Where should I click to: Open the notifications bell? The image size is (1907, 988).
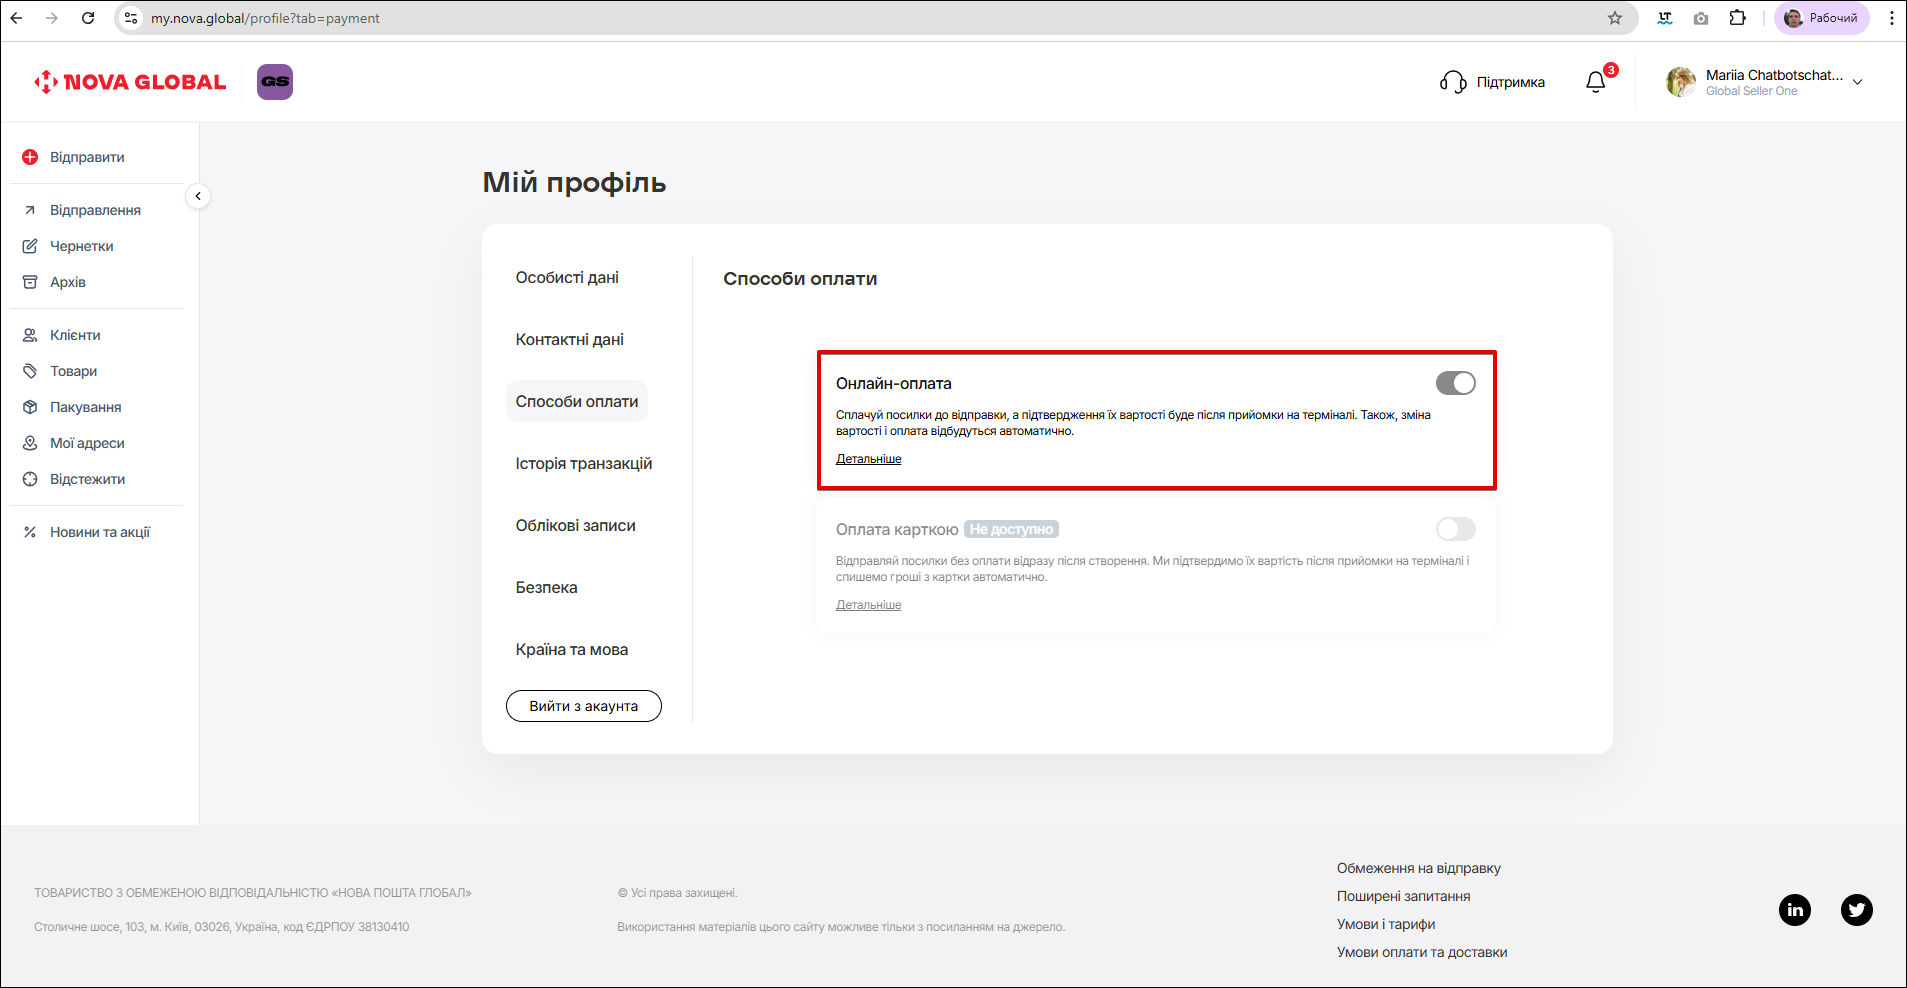(x=1596, y=82)
